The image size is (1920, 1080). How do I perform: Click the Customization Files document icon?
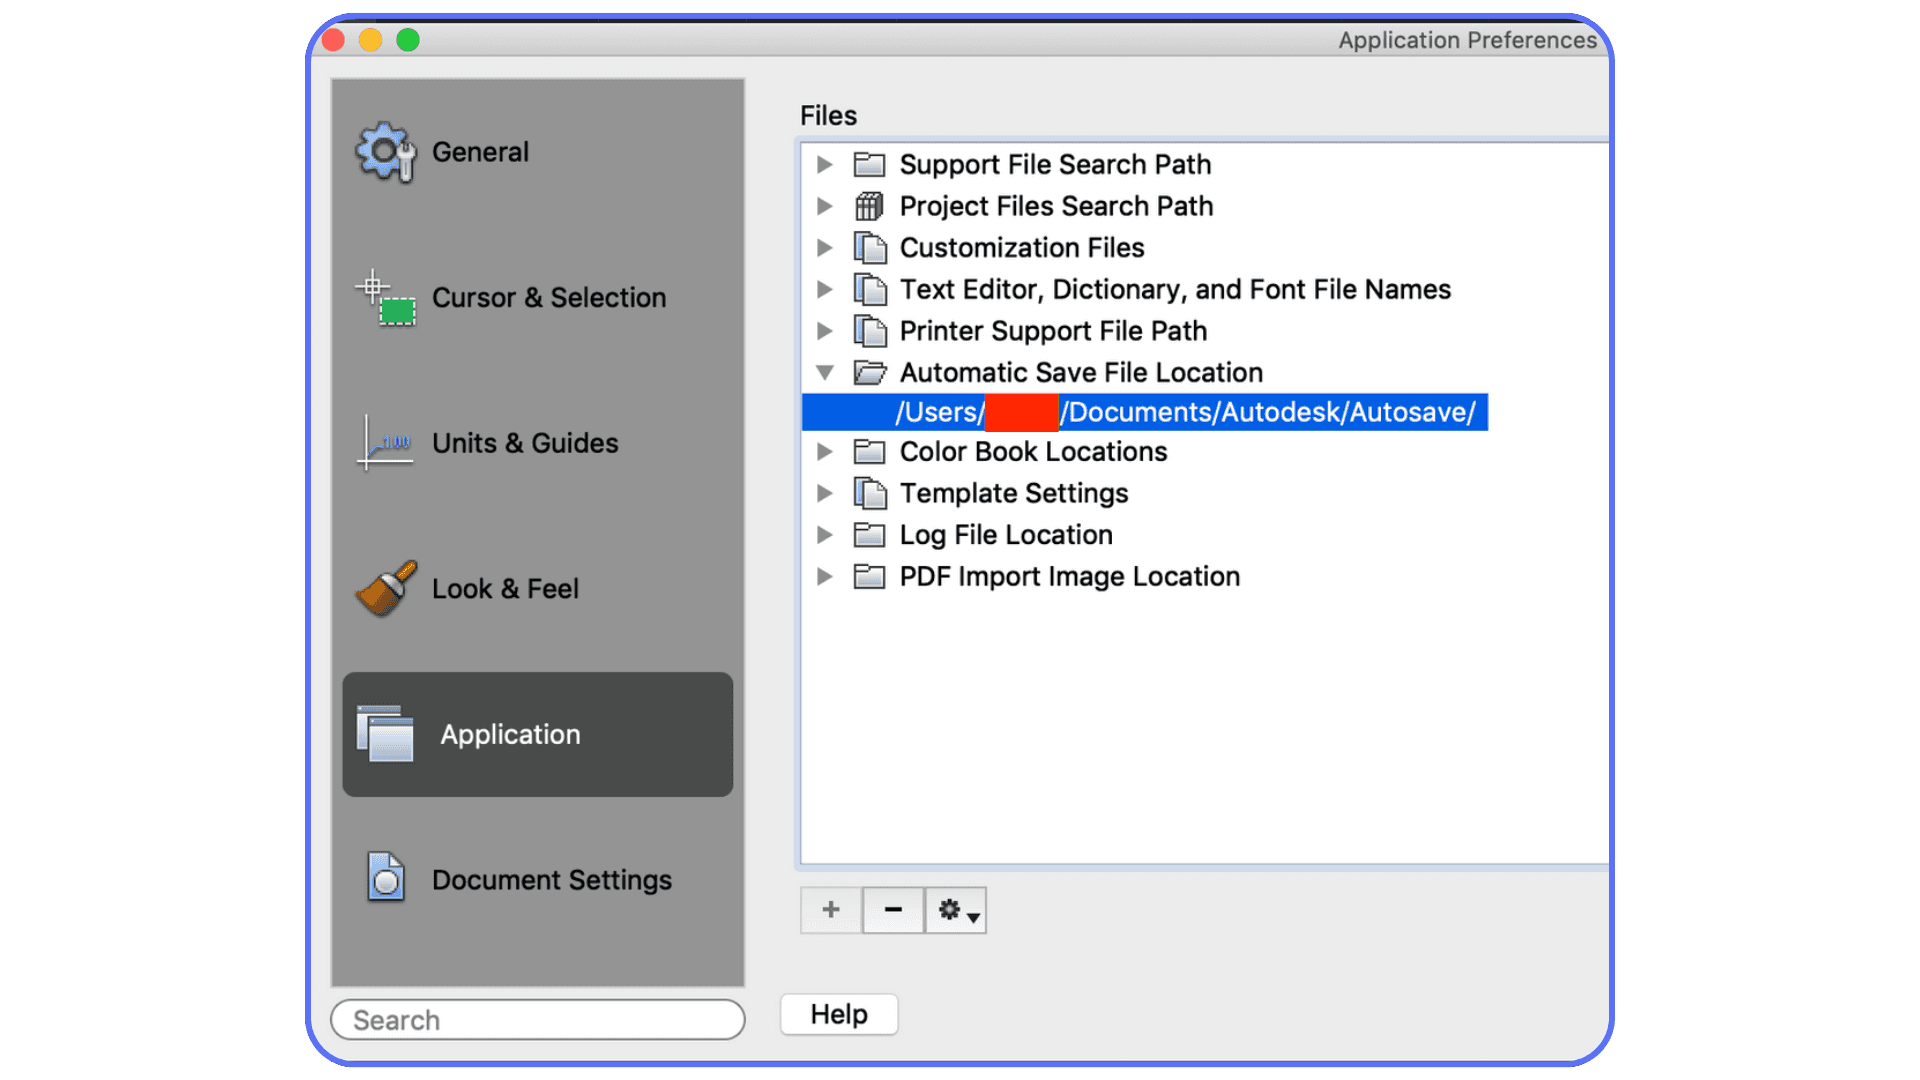tap(870, 247)
